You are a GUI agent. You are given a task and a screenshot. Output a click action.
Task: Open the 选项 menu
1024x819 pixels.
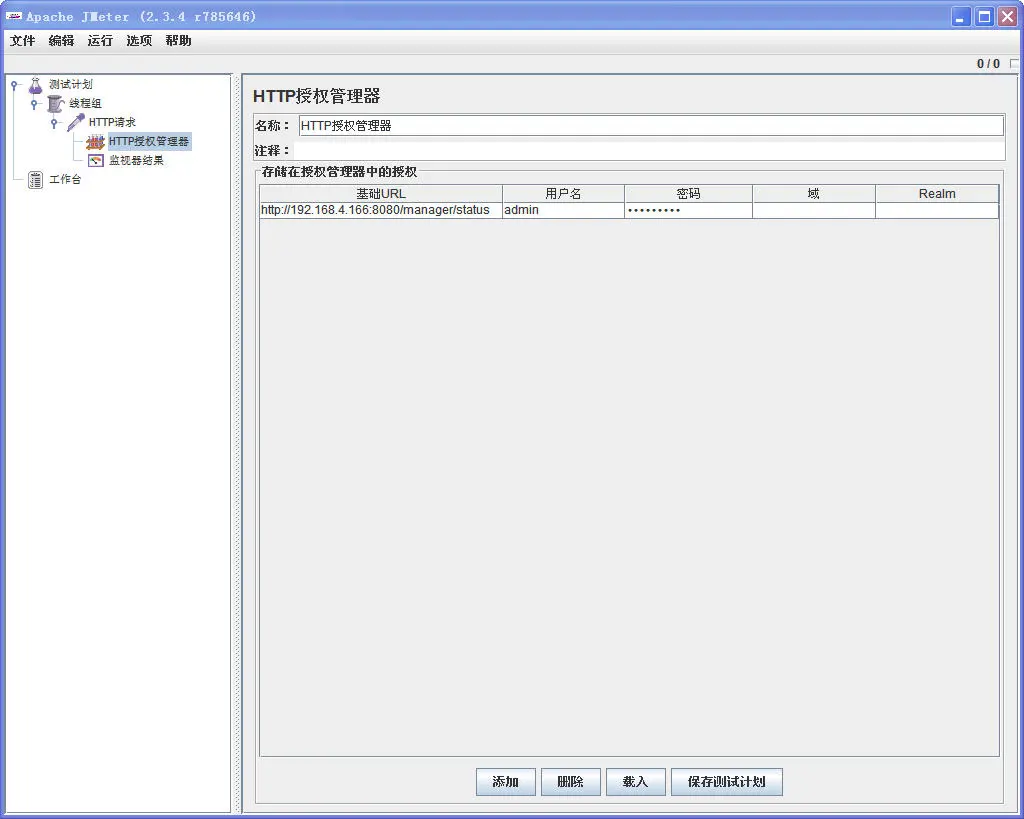pyautogui.click(x=139, y=40)
